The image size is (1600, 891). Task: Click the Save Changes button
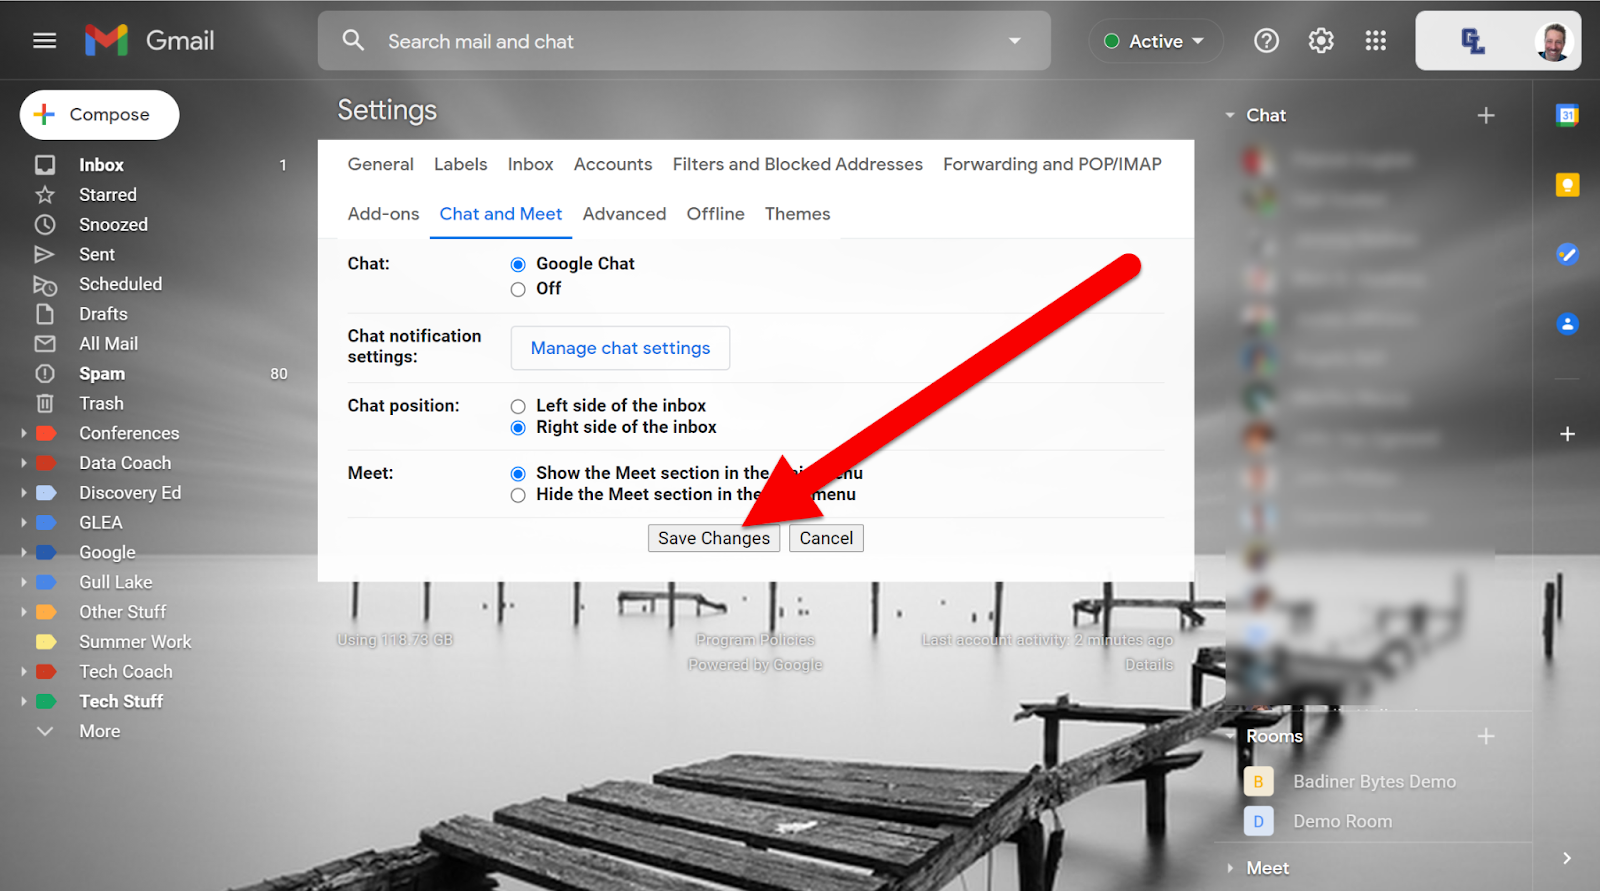point(714,539)
